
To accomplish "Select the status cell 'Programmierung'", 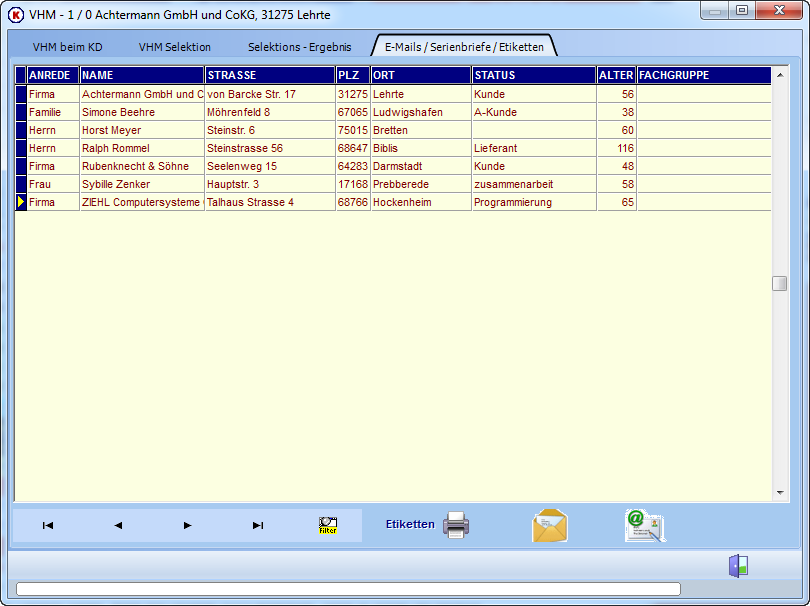I will 534,202.
